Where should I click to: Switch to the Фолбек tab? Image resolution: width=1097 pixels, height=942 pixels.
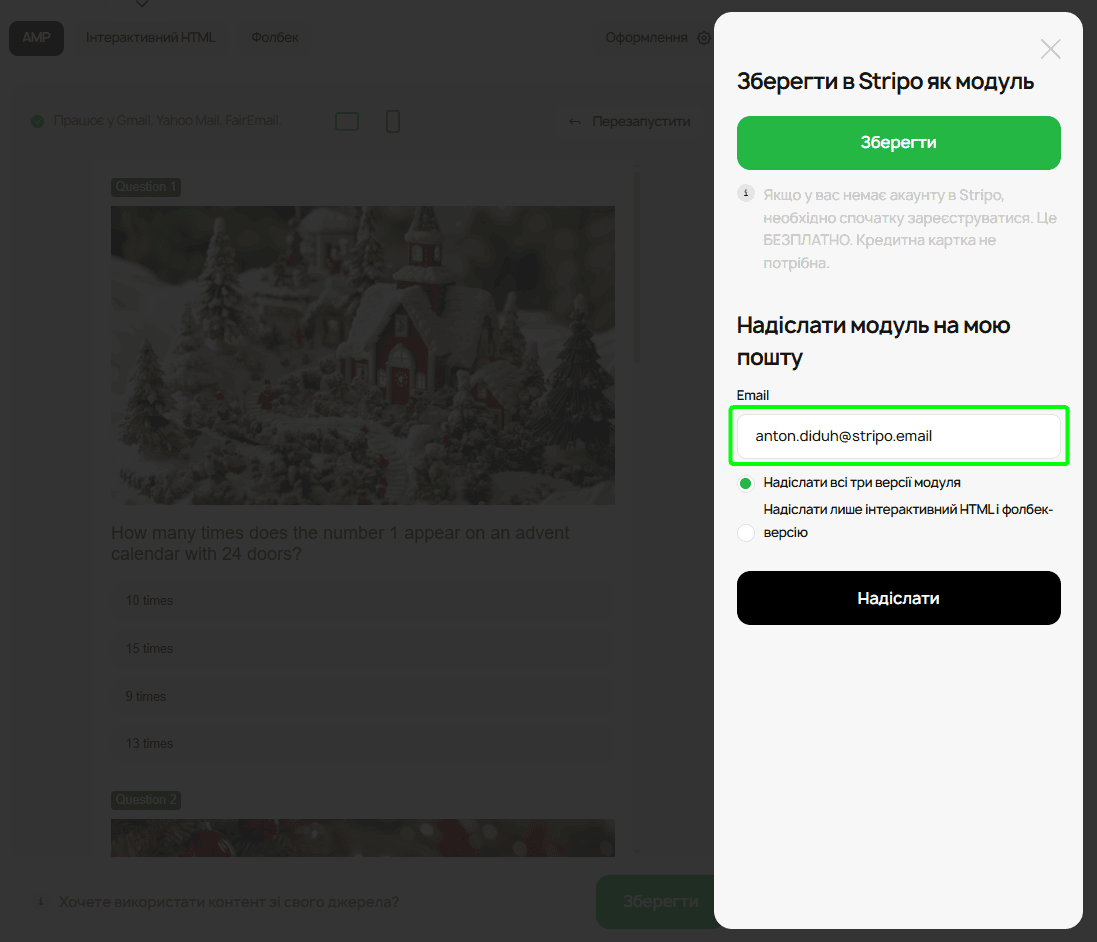click(274, 38)
